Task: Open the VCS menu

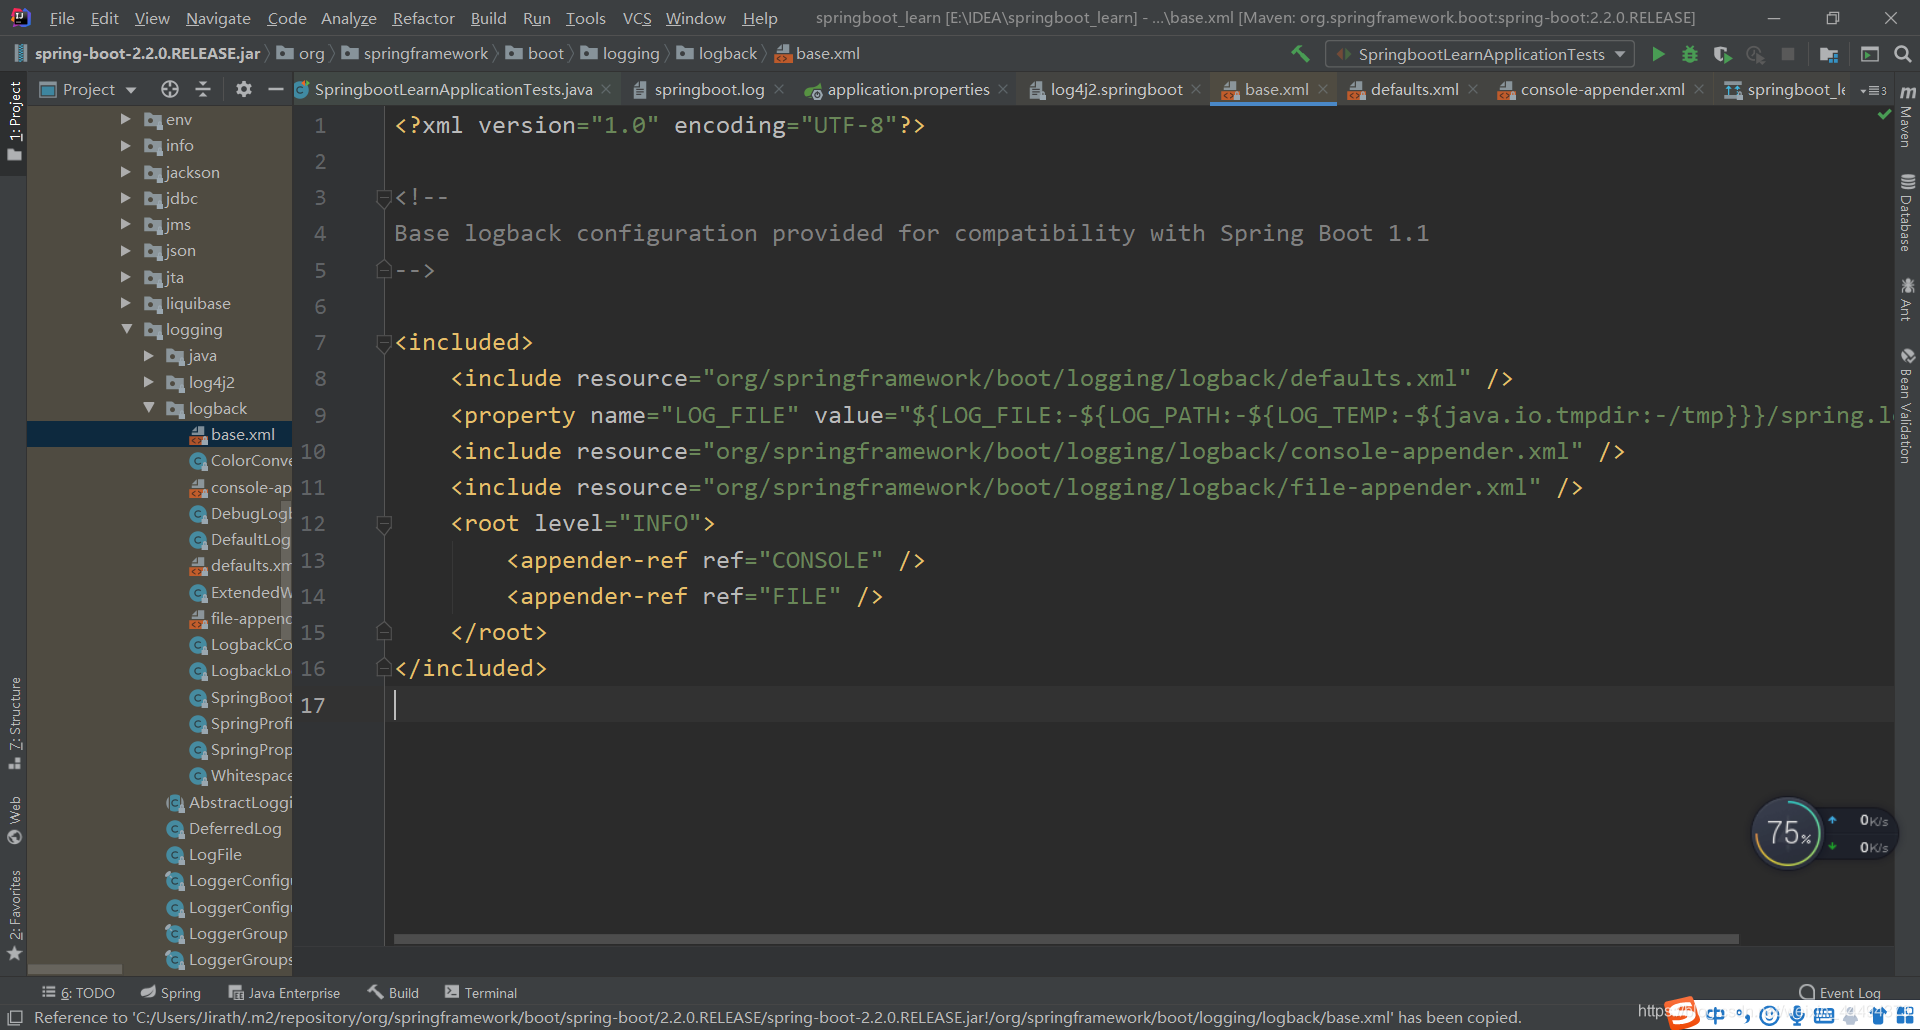Action: point(636,18)
